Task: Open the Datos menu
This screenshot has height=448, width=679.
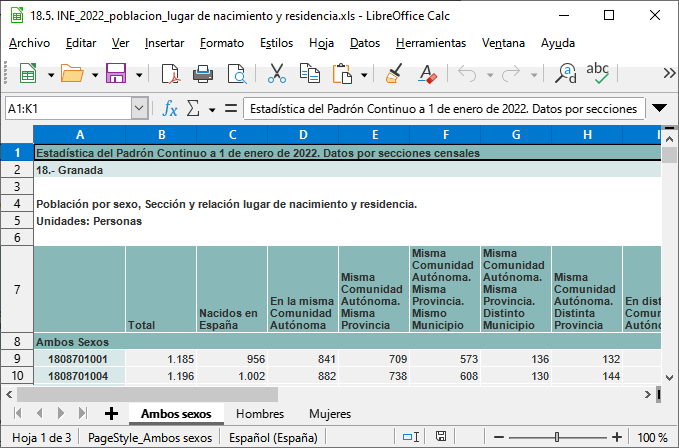Action: coord(365,43)
